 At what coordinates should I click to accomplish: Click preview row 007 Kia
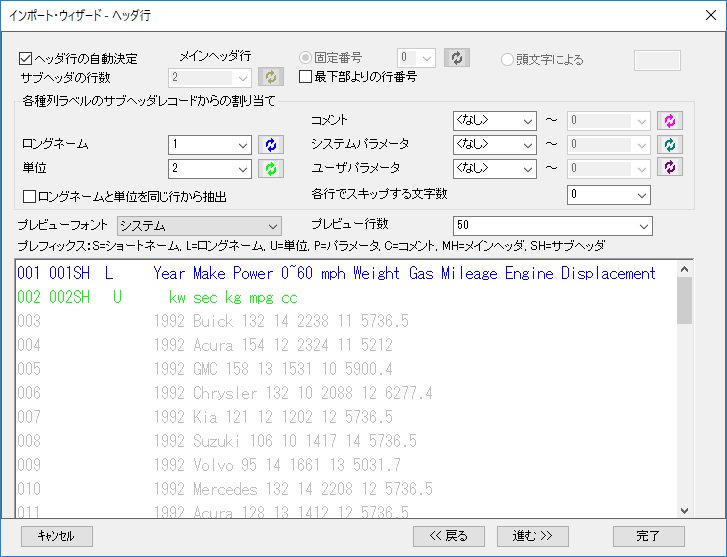[x=205, y=417]
